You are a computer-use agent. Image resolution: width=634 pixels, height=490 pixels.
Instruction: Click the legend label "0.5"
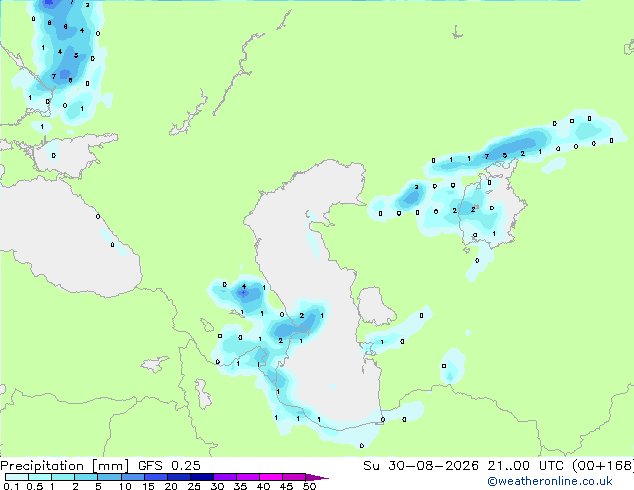tap(35, 486)
